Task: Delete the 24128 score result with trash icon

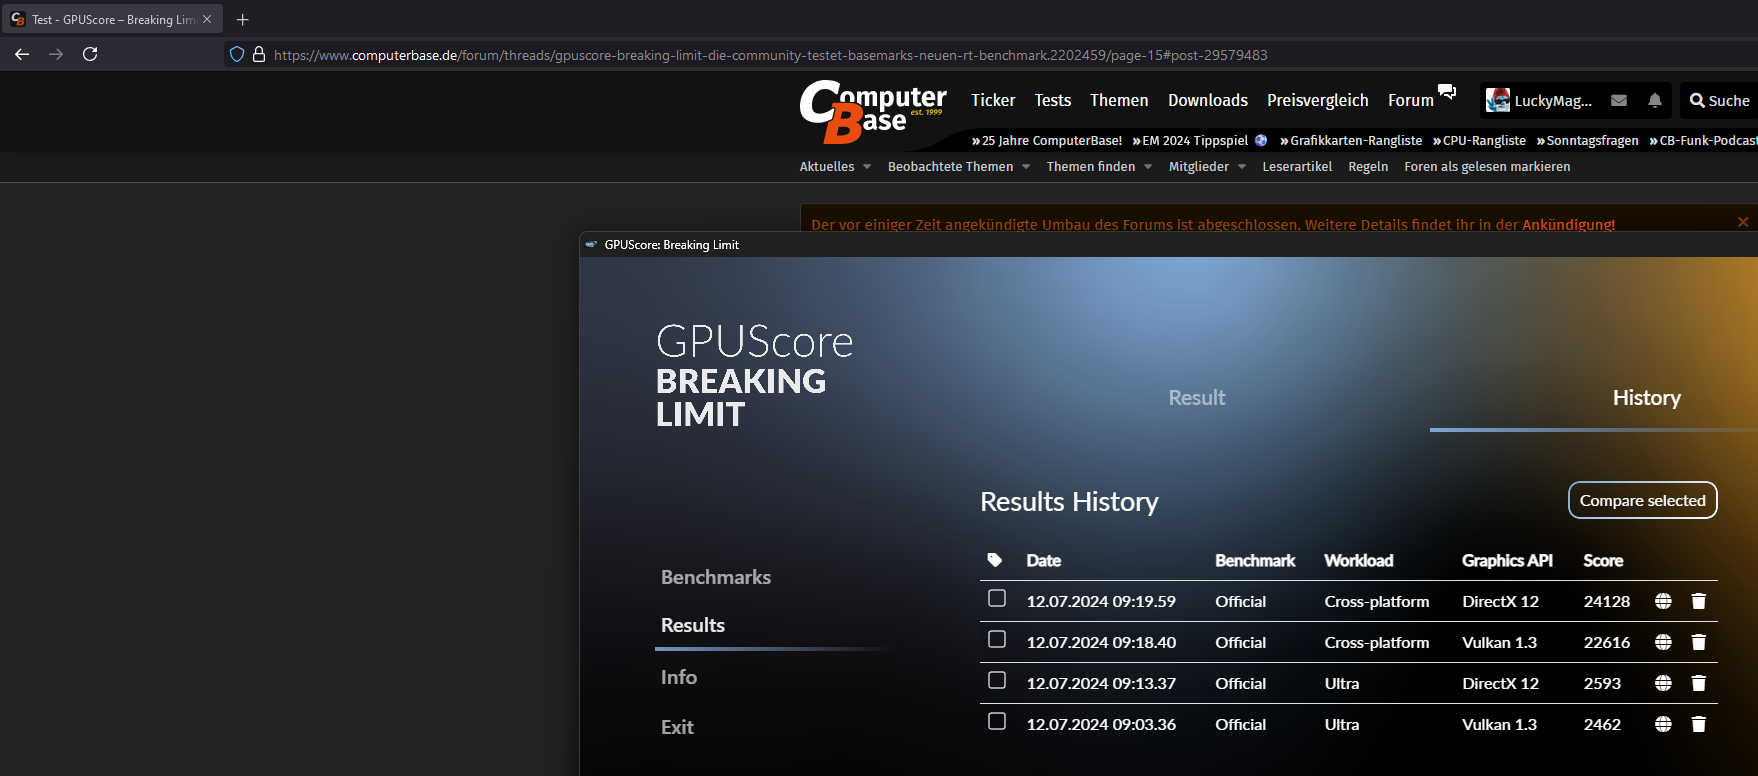Action: point(1698,601)
